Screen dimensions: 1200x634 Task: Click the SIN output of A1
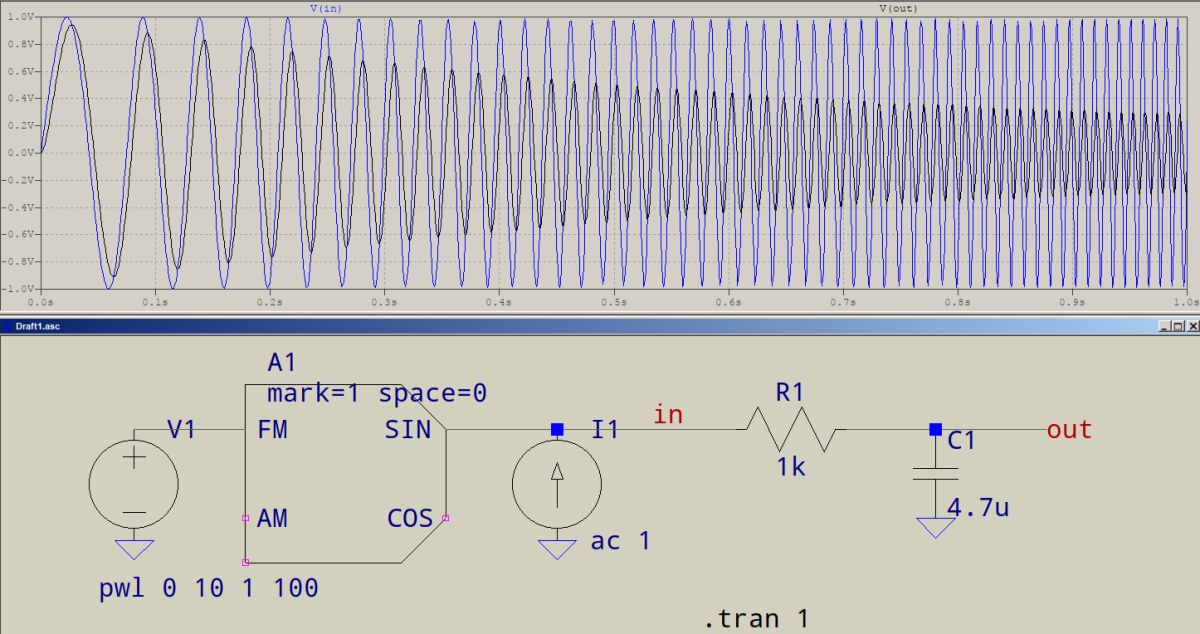click(x=408, y=430)
